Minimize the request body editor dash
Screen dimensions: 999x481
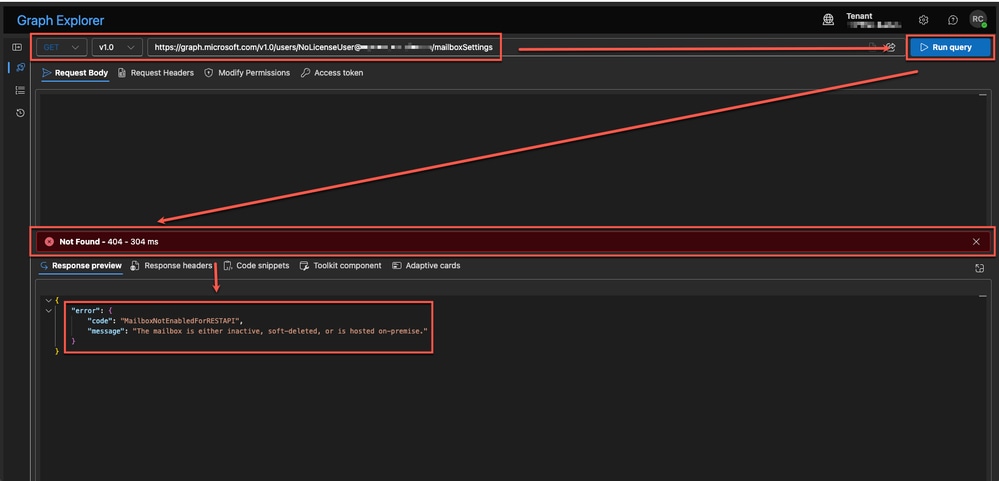(982, 94)
